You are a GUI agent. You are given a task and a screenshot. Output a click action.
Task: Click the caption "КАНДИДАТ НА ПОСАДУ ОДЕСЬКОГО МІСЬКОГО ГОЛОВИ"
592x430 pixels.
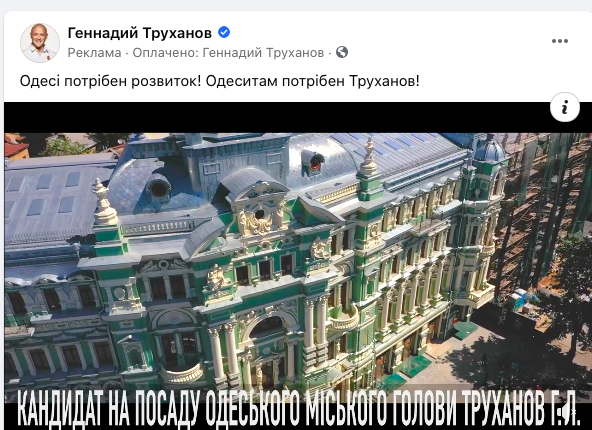(237, 408)
